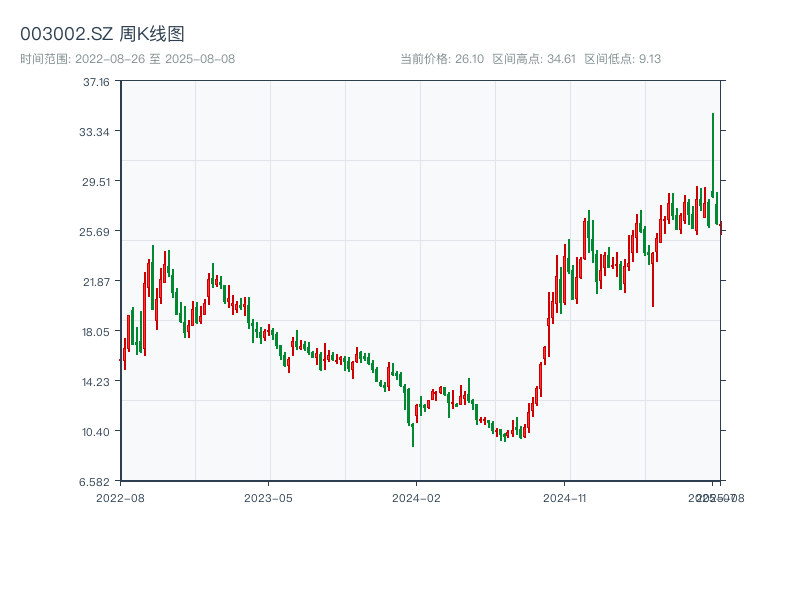Screen dimensions: 800x600
Task: Click the 33.34 y-axis label
Action: tap(96, 132)
